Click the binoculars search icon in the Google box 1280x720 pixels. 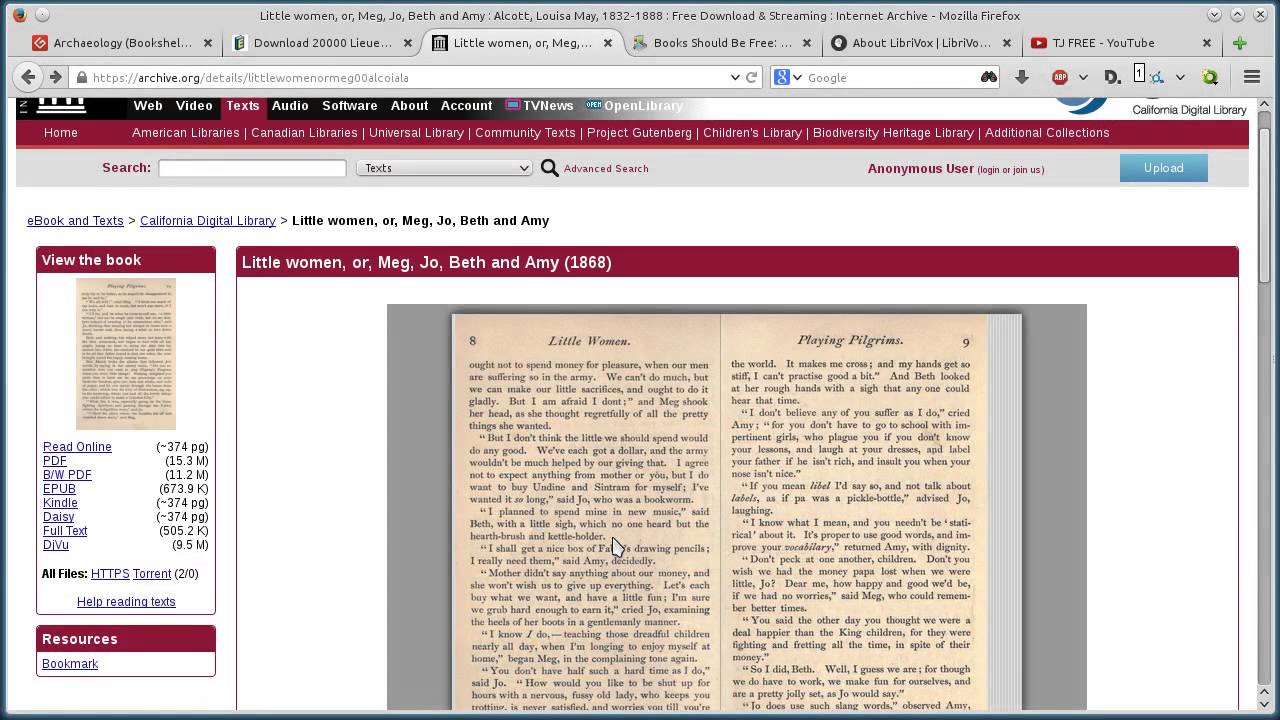(x=988, y=77)
